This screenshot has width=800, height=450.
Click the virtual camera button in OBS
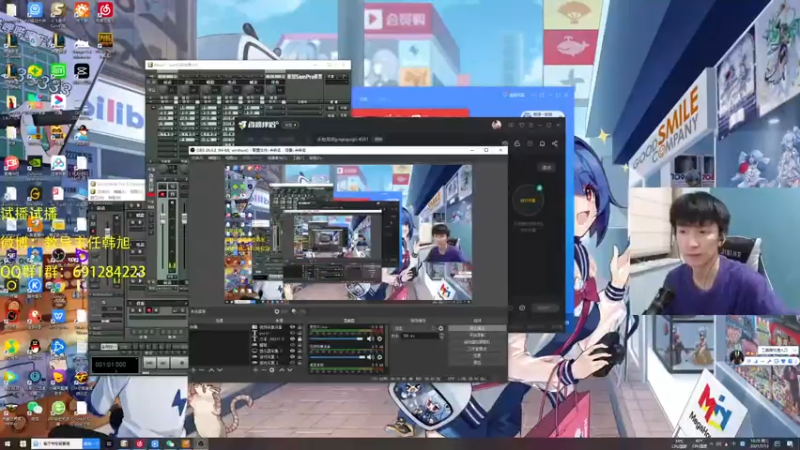477,342
